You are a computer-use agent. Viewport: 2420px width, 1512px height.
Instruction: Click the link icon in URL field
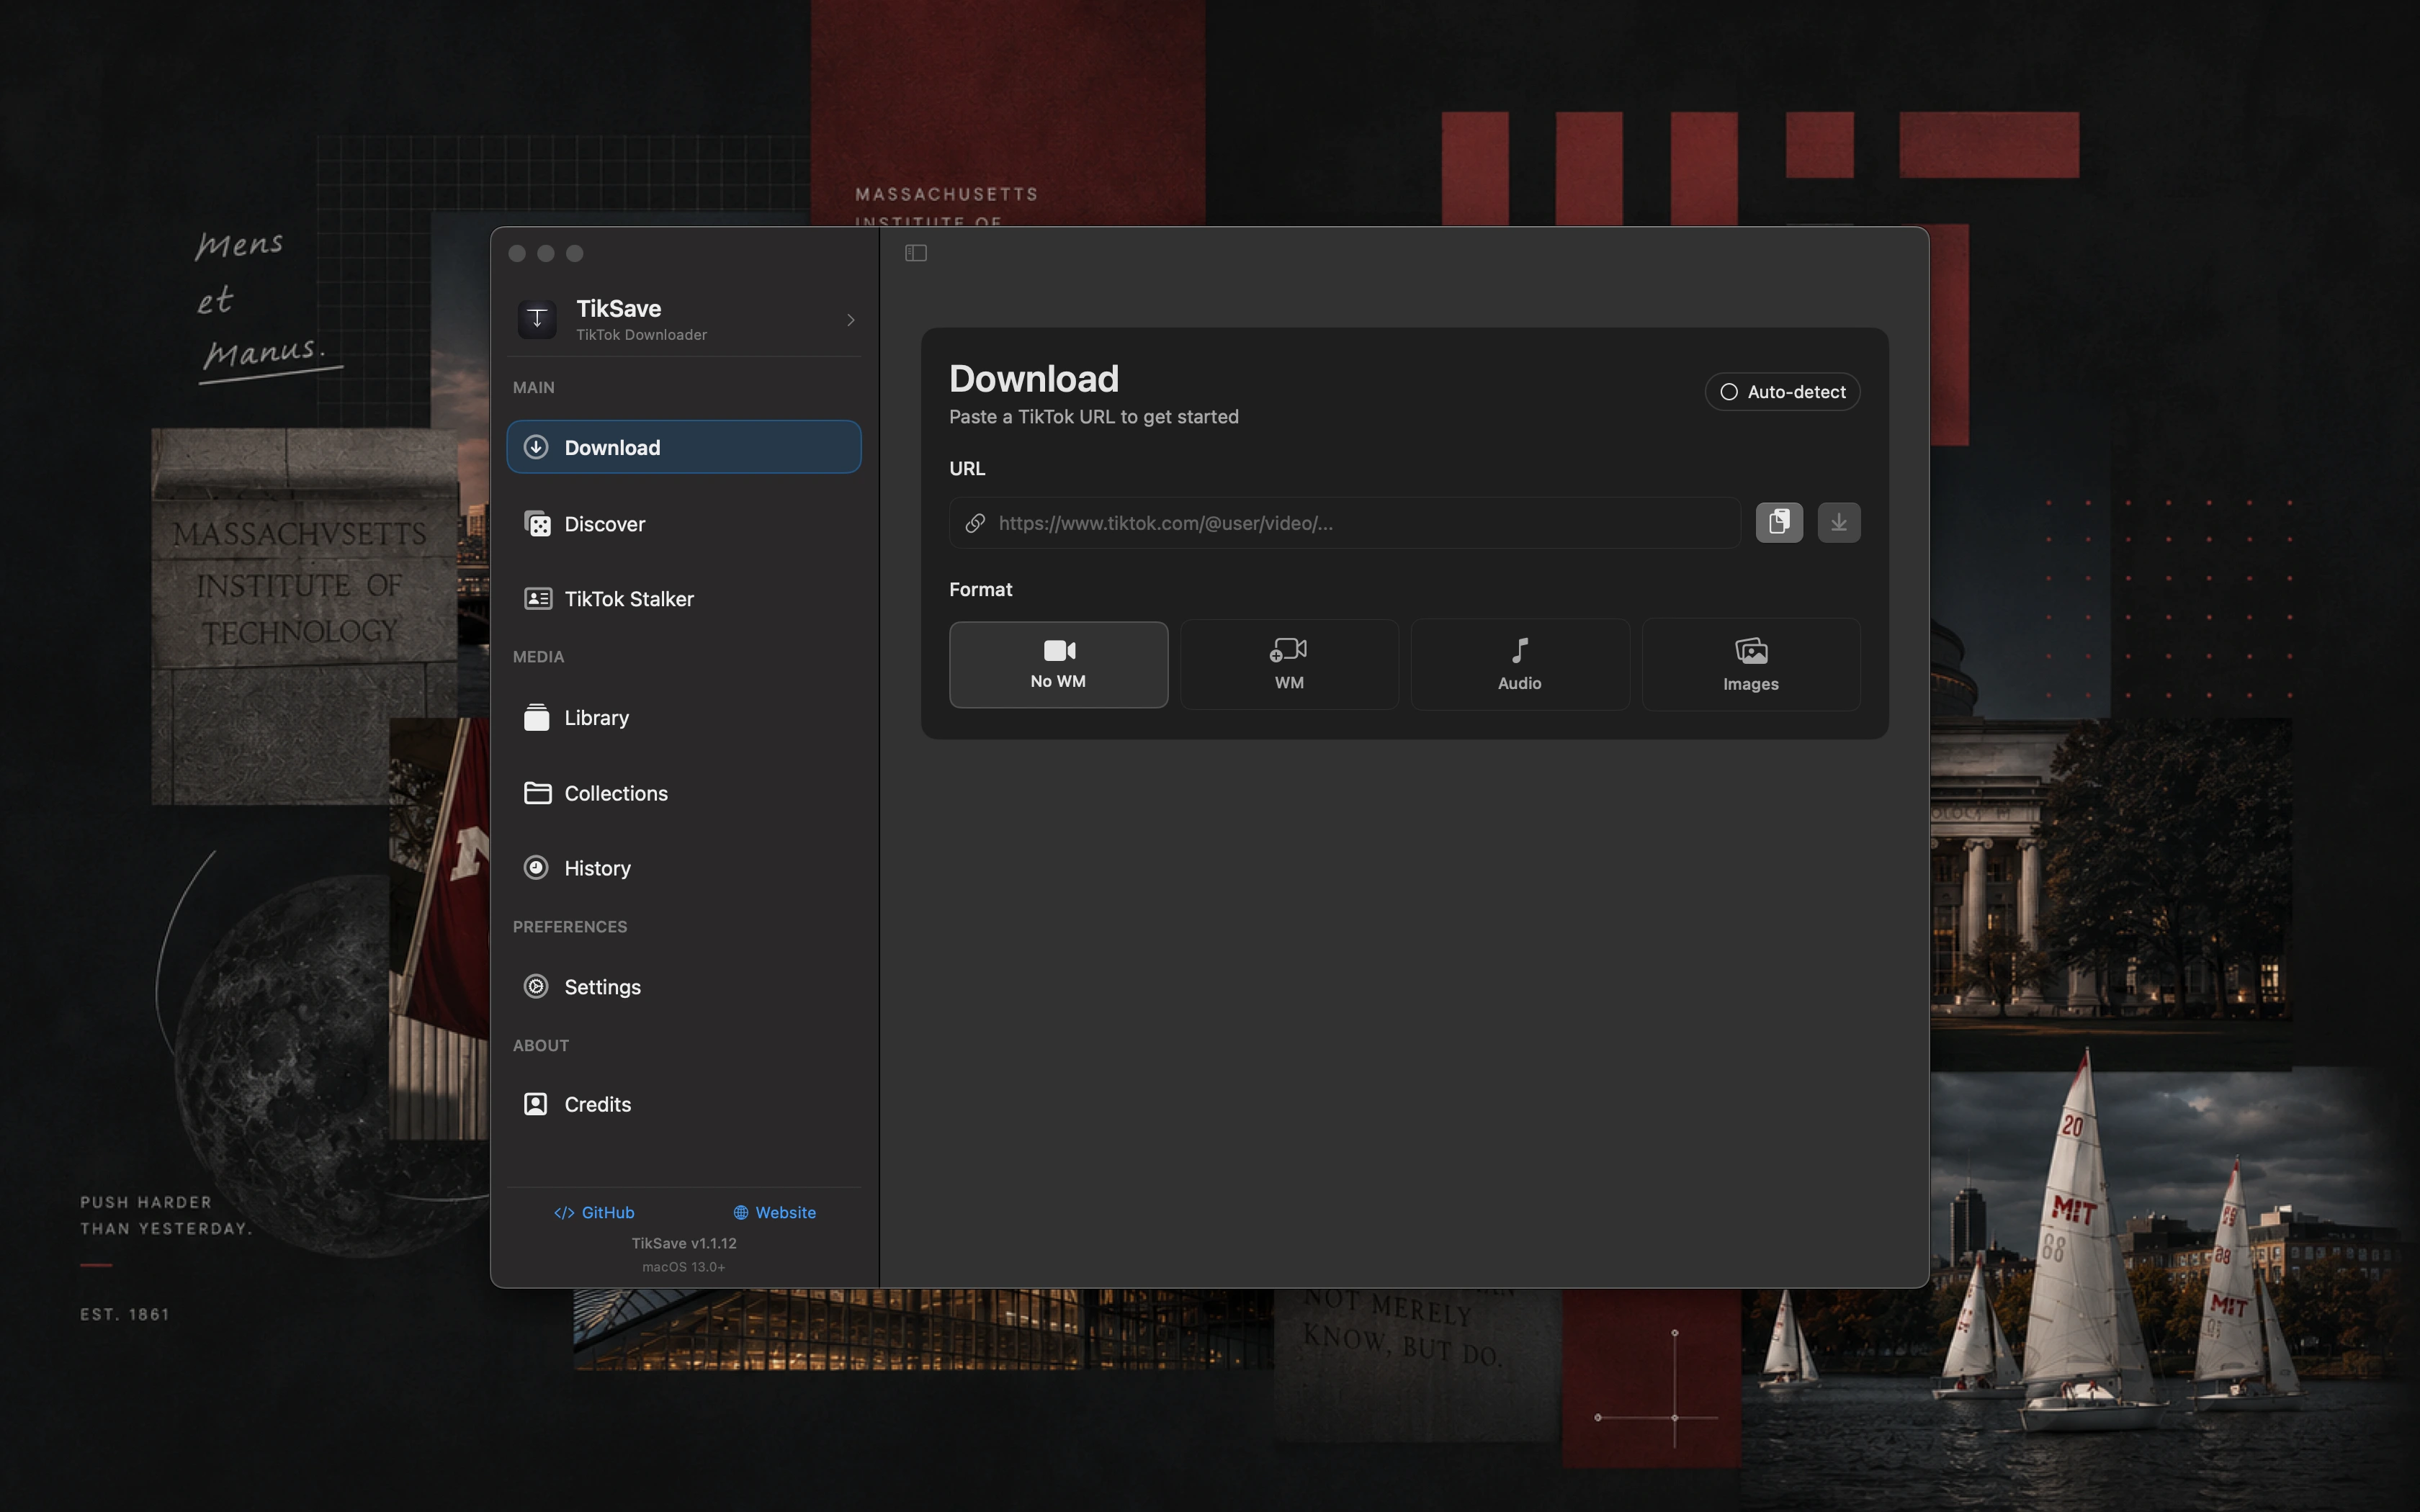pyautogui.click(x=975, y=523)
